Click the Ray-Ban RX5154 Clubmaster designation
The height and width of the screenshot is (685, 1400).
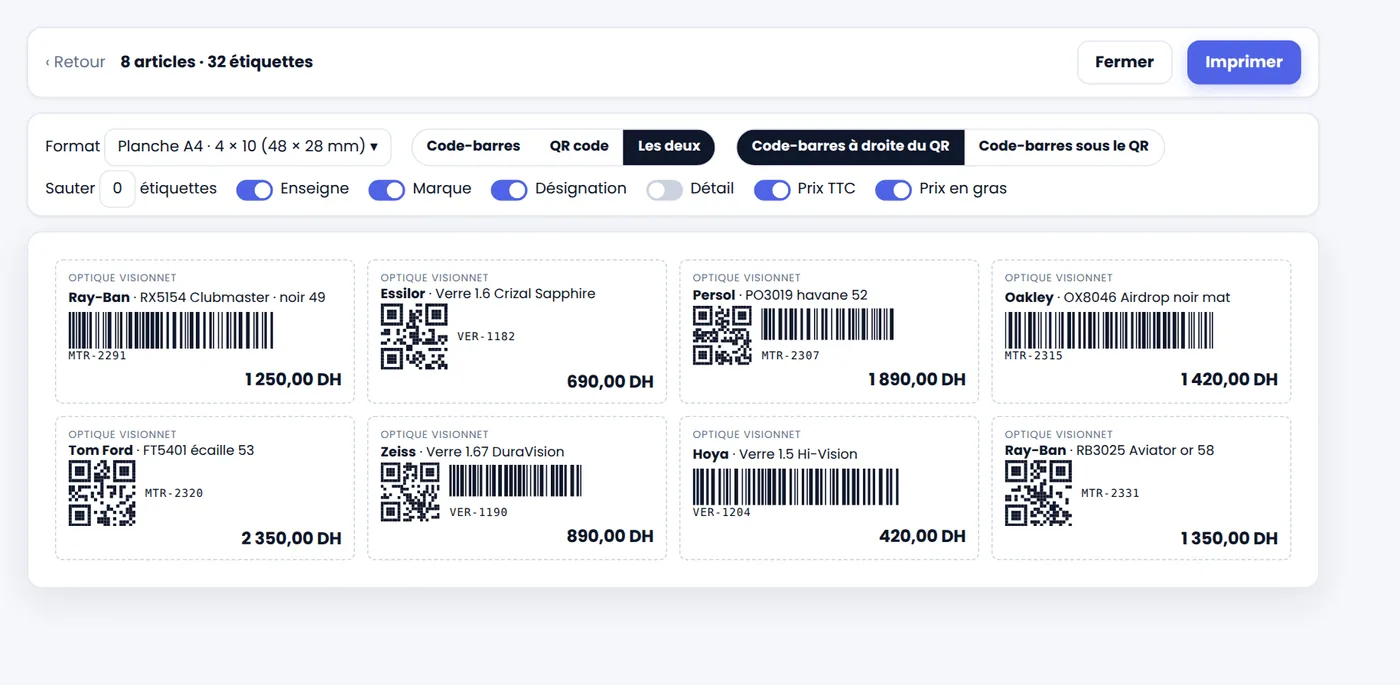197,297
